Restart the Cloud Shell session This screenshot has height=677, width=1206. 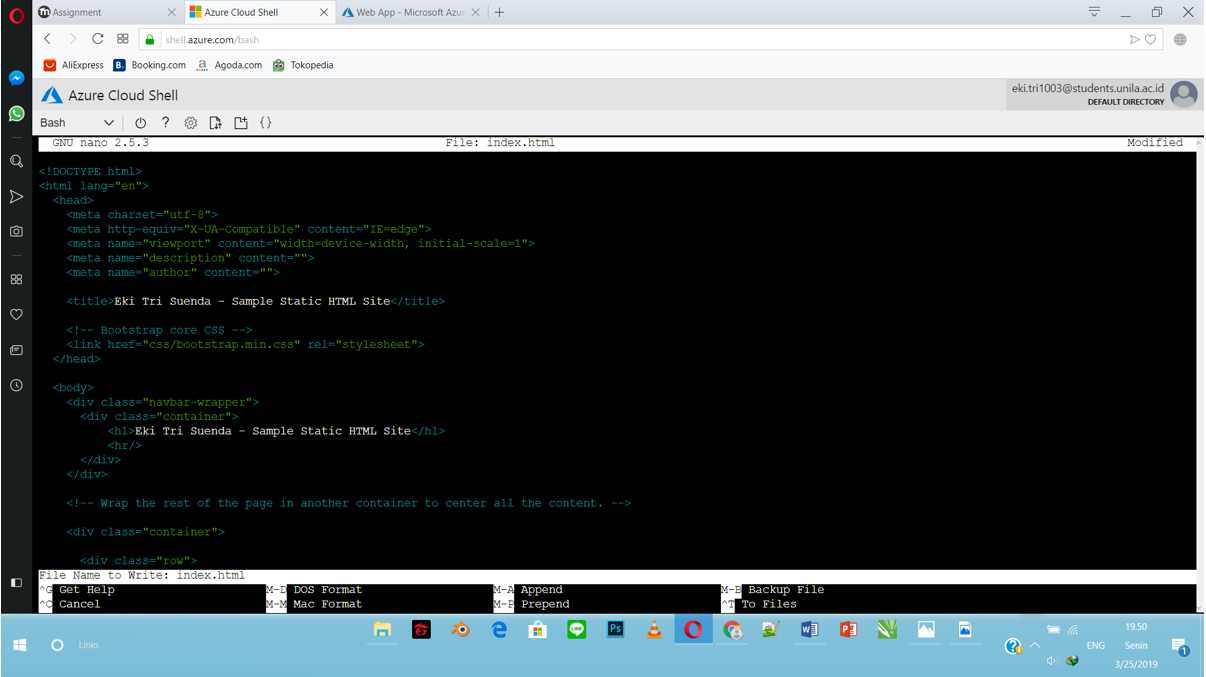tap(140, 122)
